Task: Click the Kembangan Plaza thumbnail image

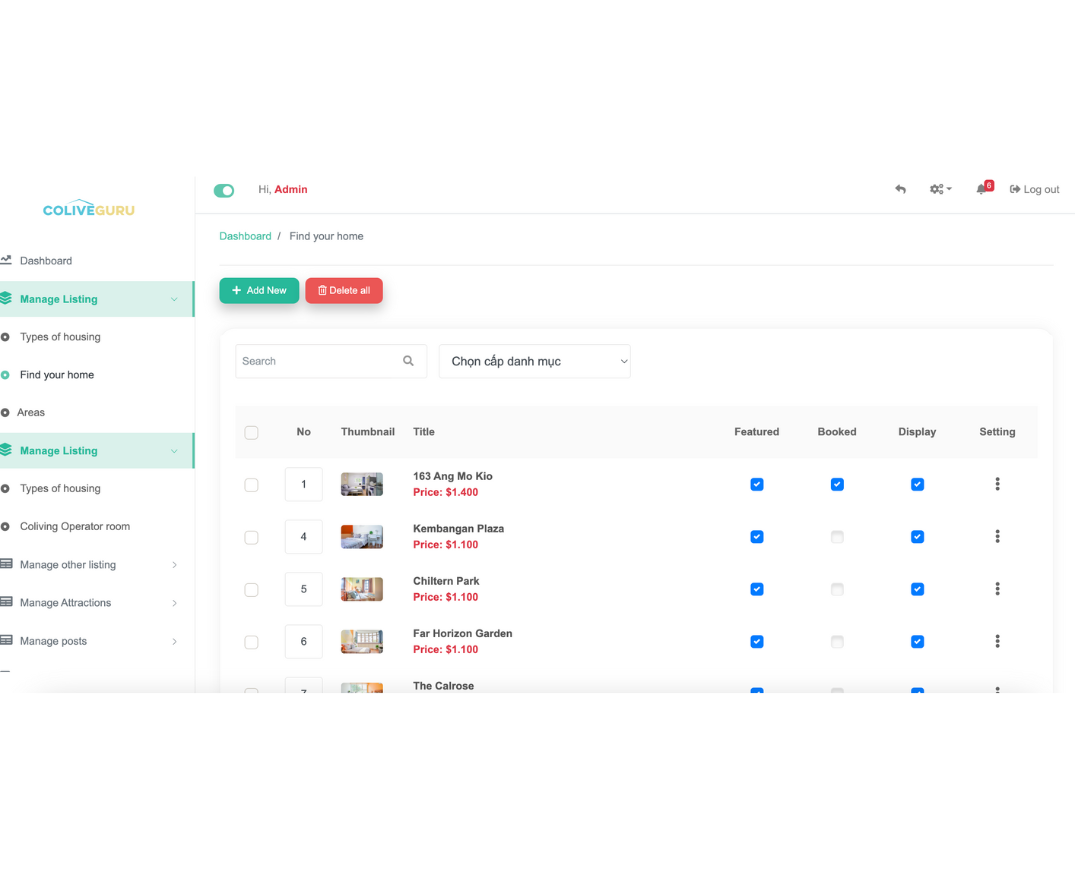Action: (x=361, y=537)
